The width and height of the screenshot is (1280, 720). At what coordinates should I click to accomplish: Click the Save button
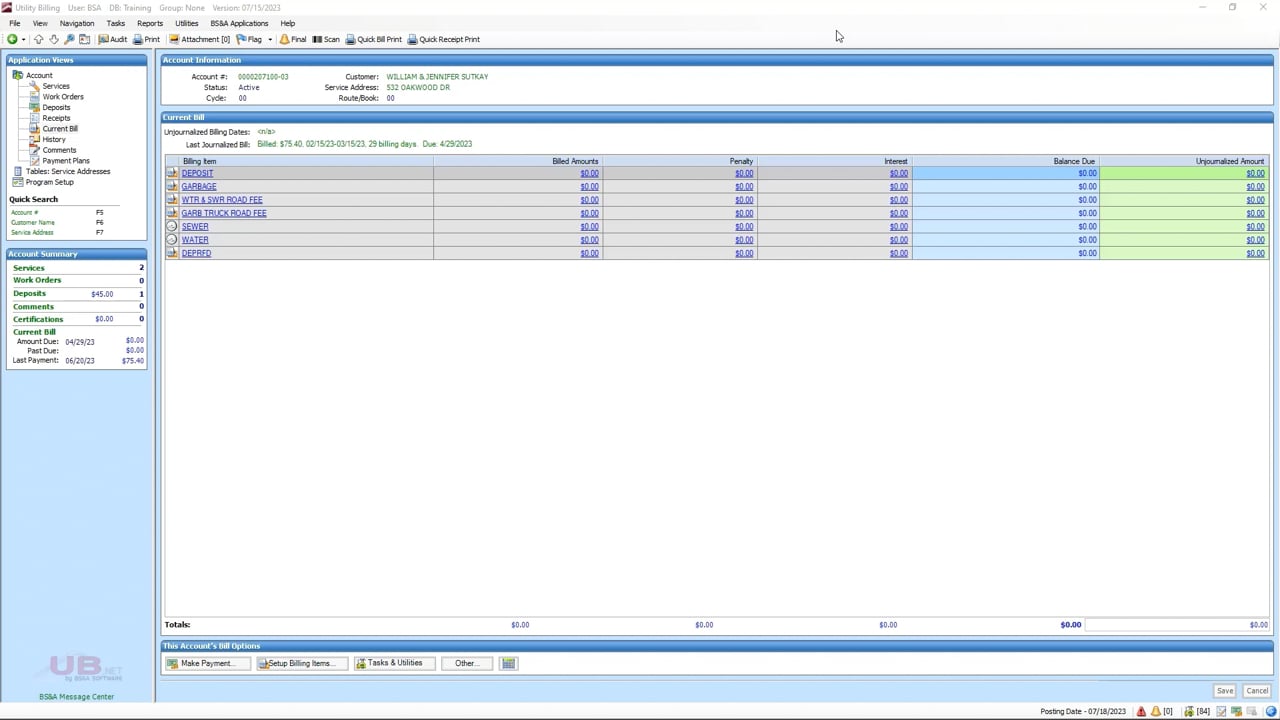1225,691
